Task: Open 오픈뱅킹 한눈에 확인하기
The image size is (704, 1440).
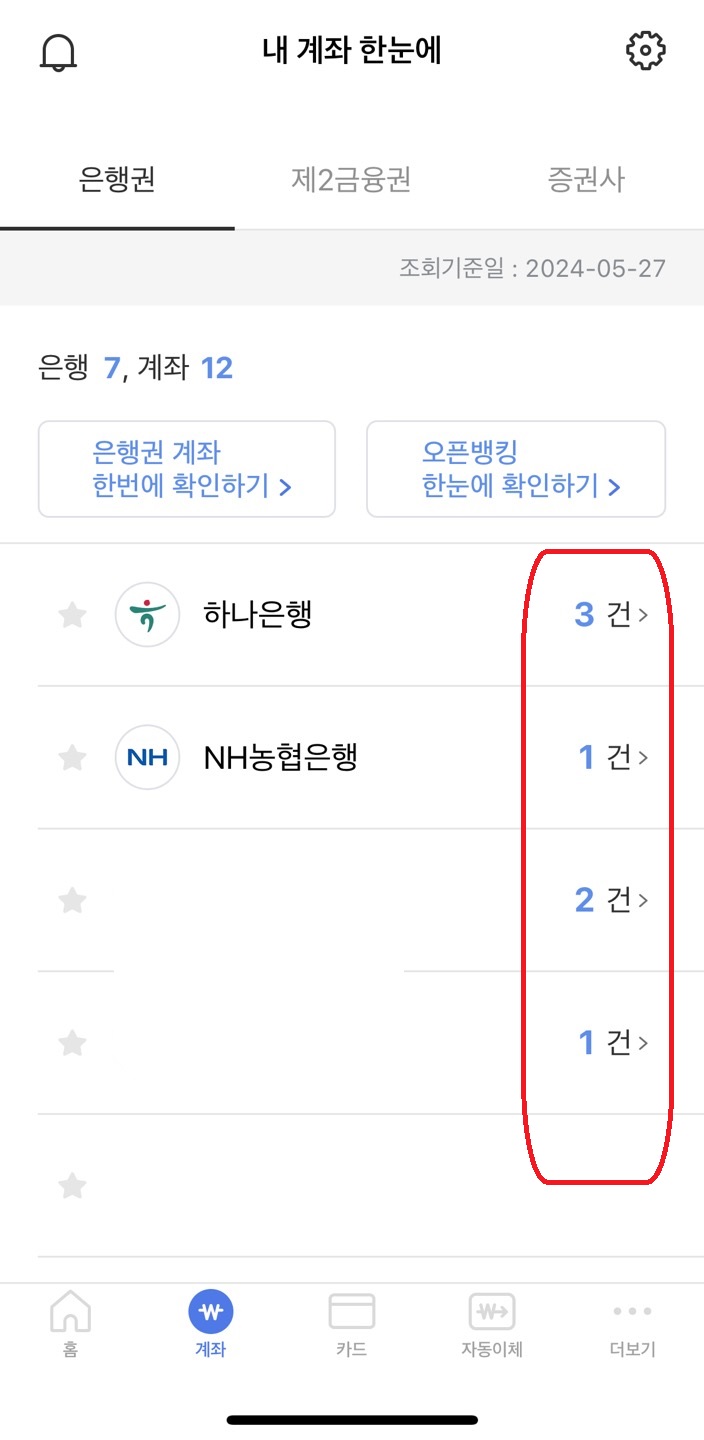Action: (x=516, y=469)
